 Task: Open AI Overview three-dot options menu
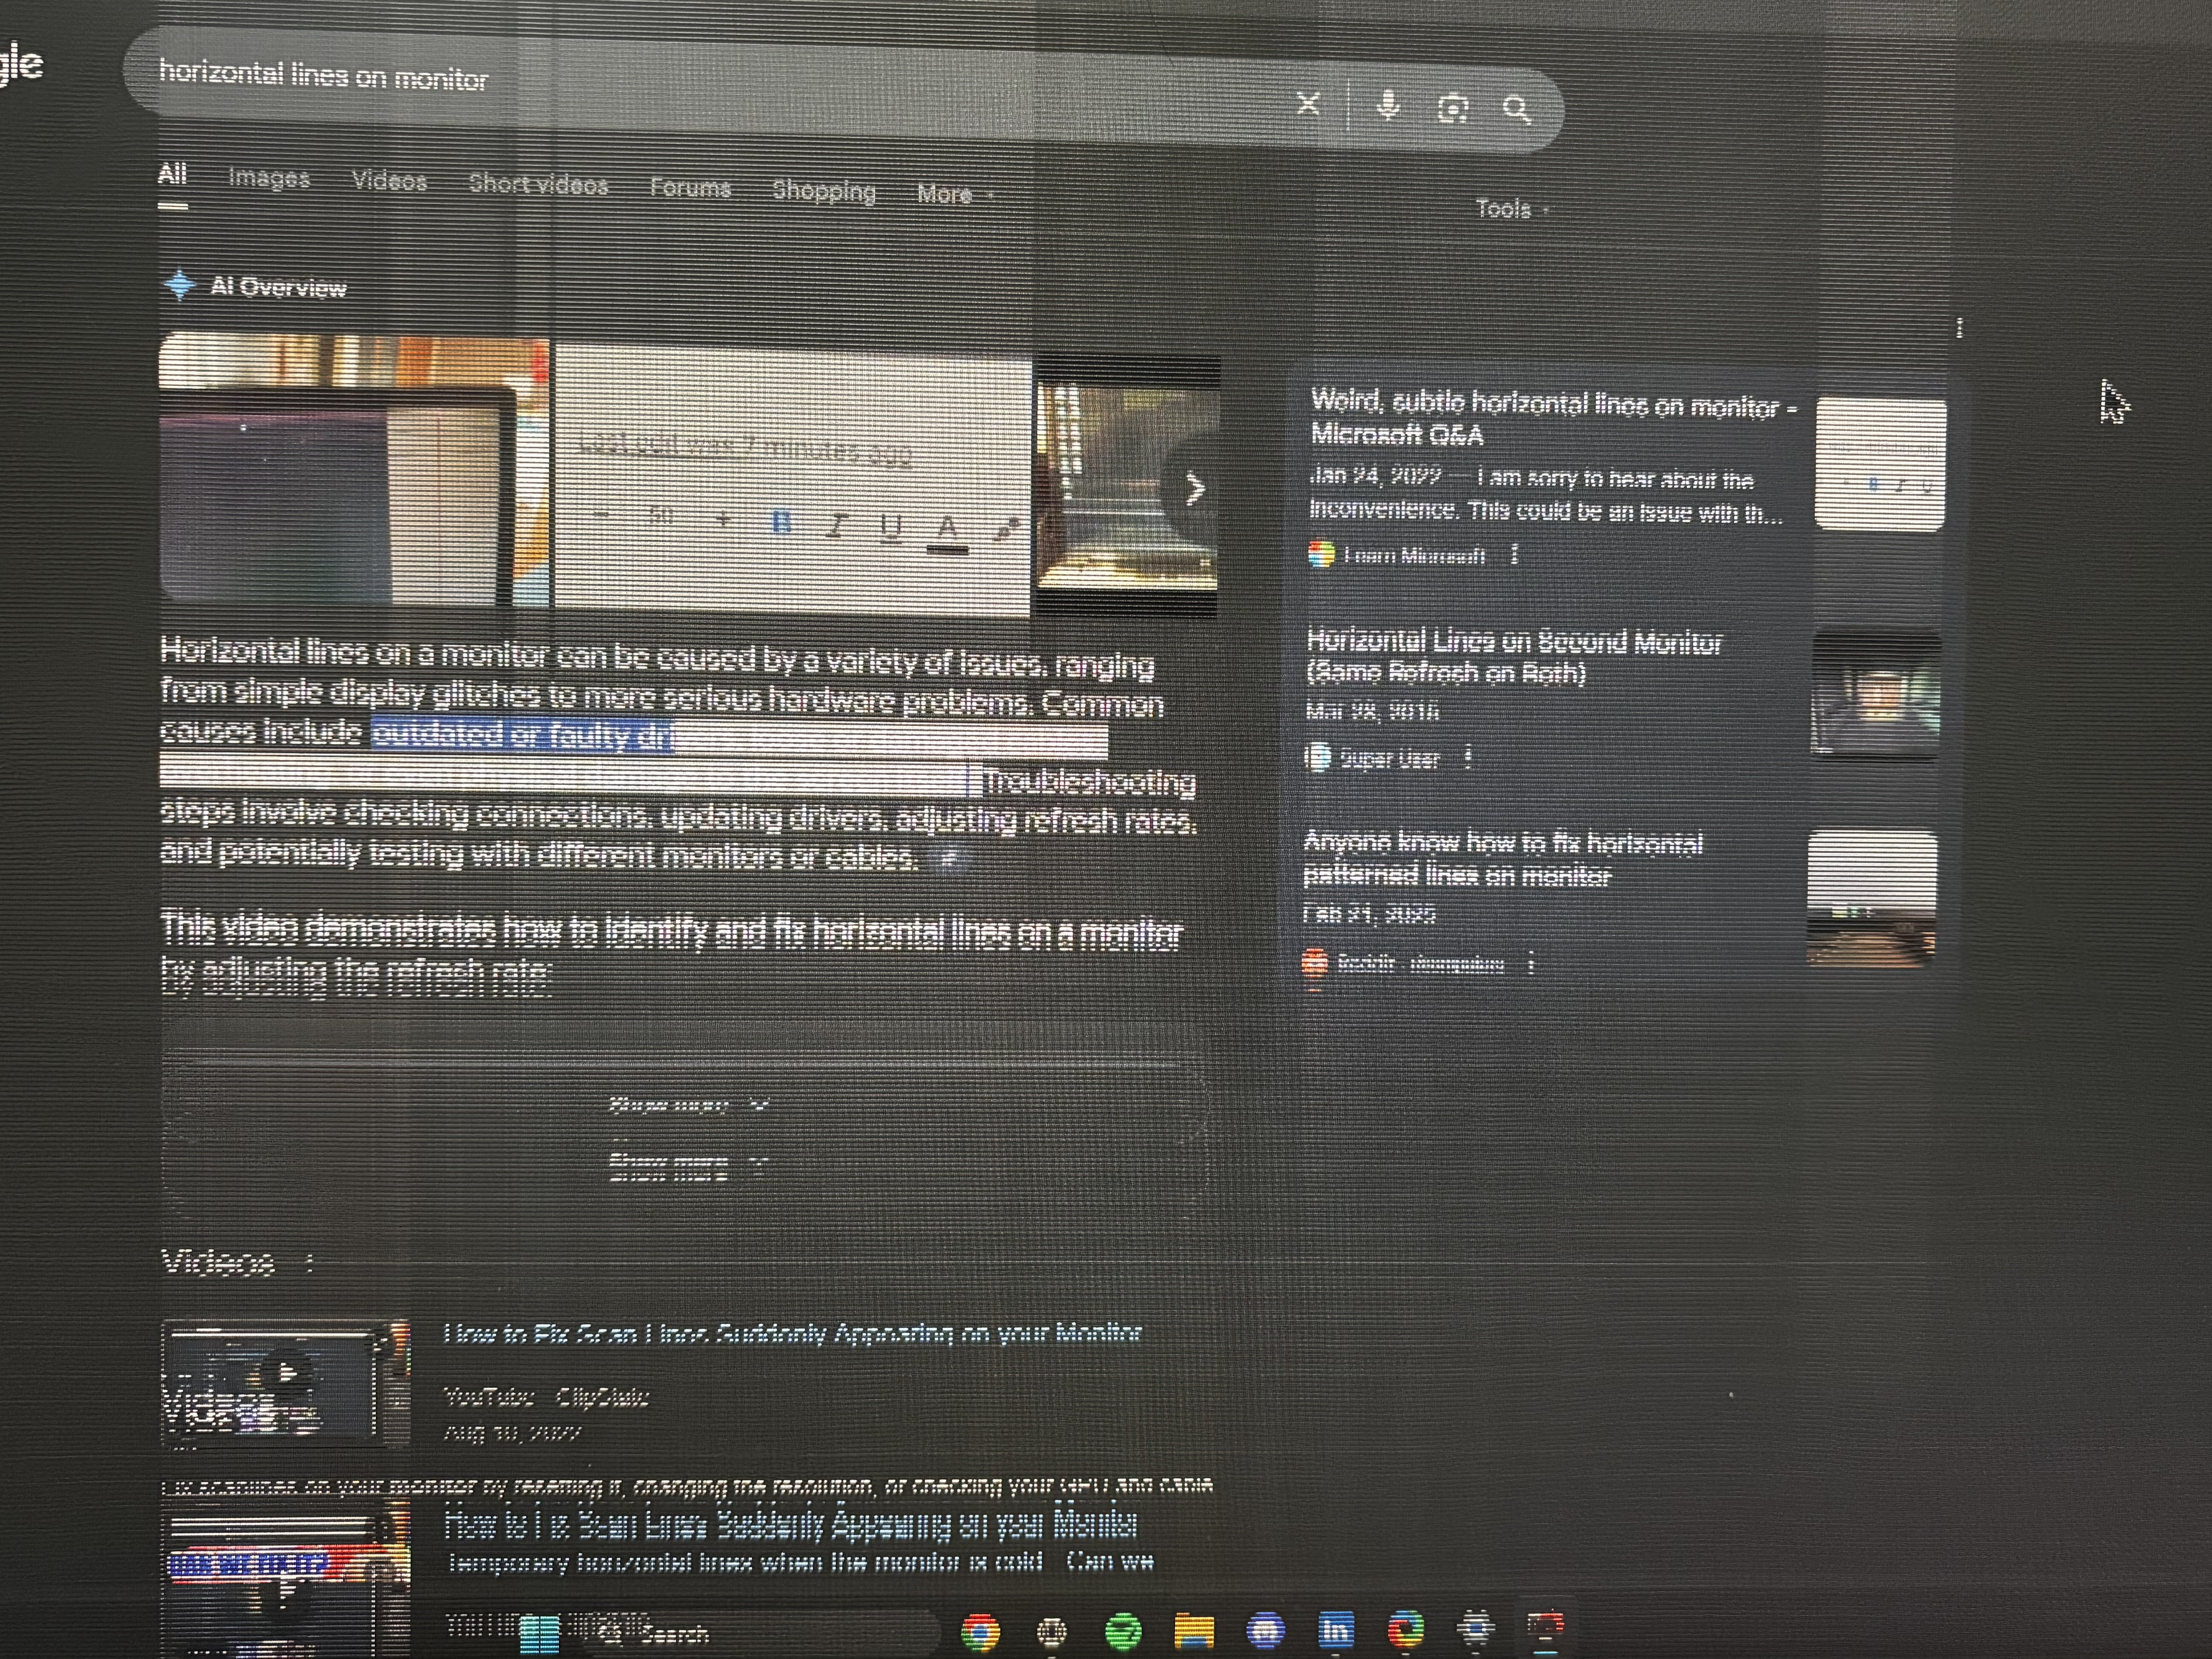tap(1959, 328)
